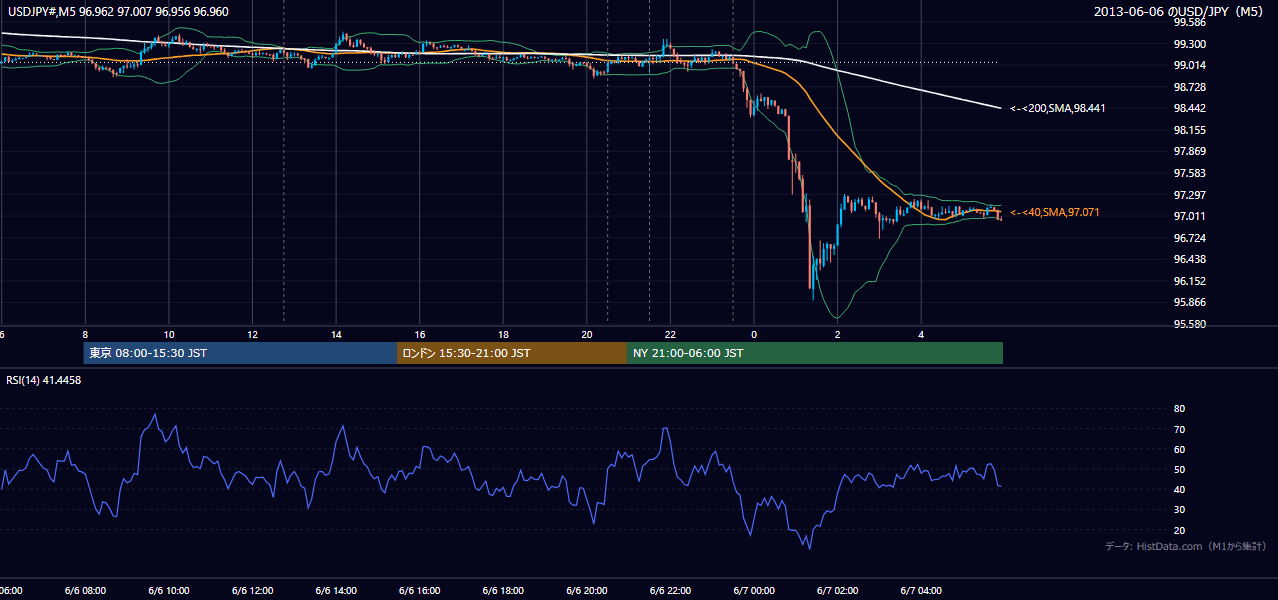The height and width of the screenshot is (600, 1278).
Task: Click the 6/6 22:00 date label
Action: pos(670,590)
